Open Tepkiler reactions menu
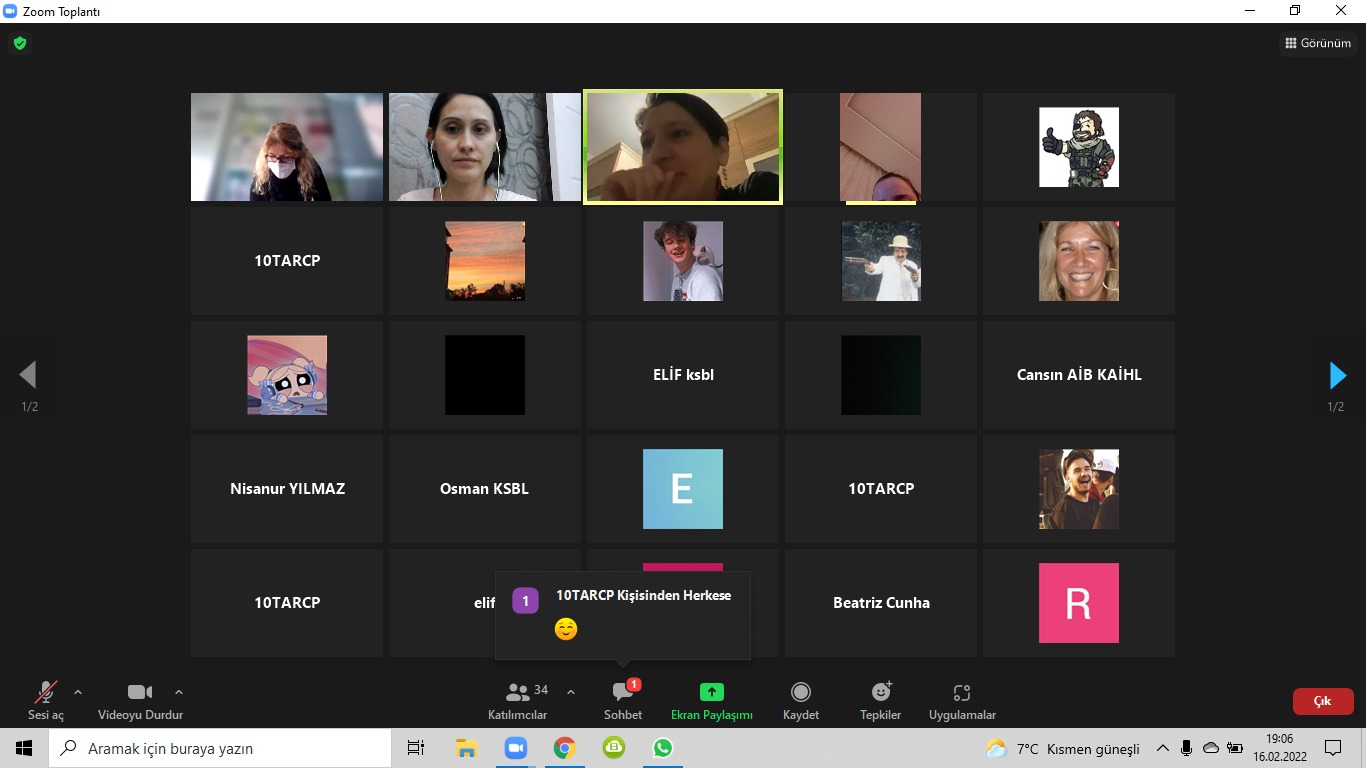 point(881,701)
